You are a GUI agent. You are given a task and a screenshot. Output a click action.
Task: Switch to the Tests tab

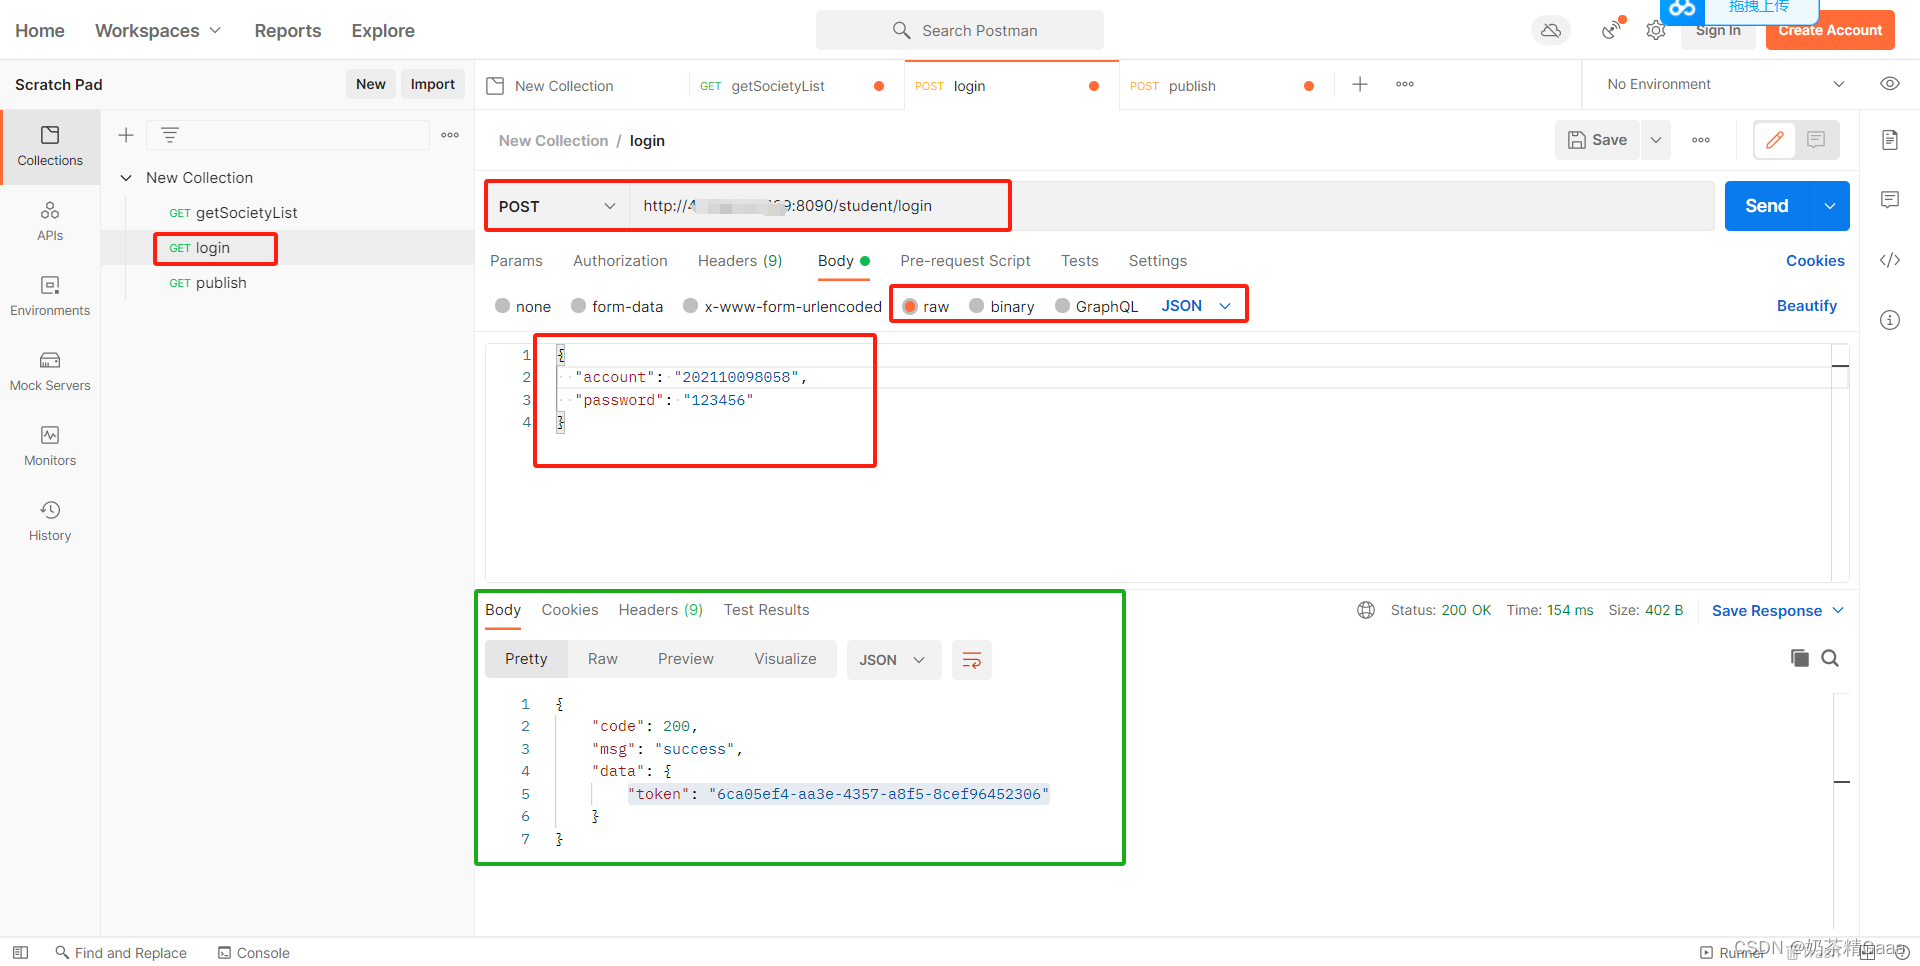pos(1080,261)
